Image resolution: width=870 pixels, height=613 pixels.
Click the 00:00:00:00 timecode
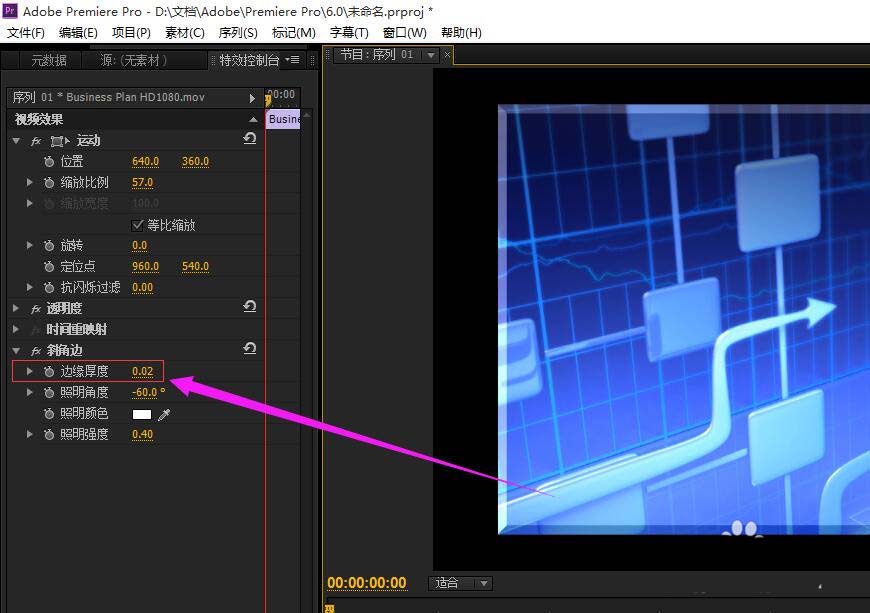367,583
